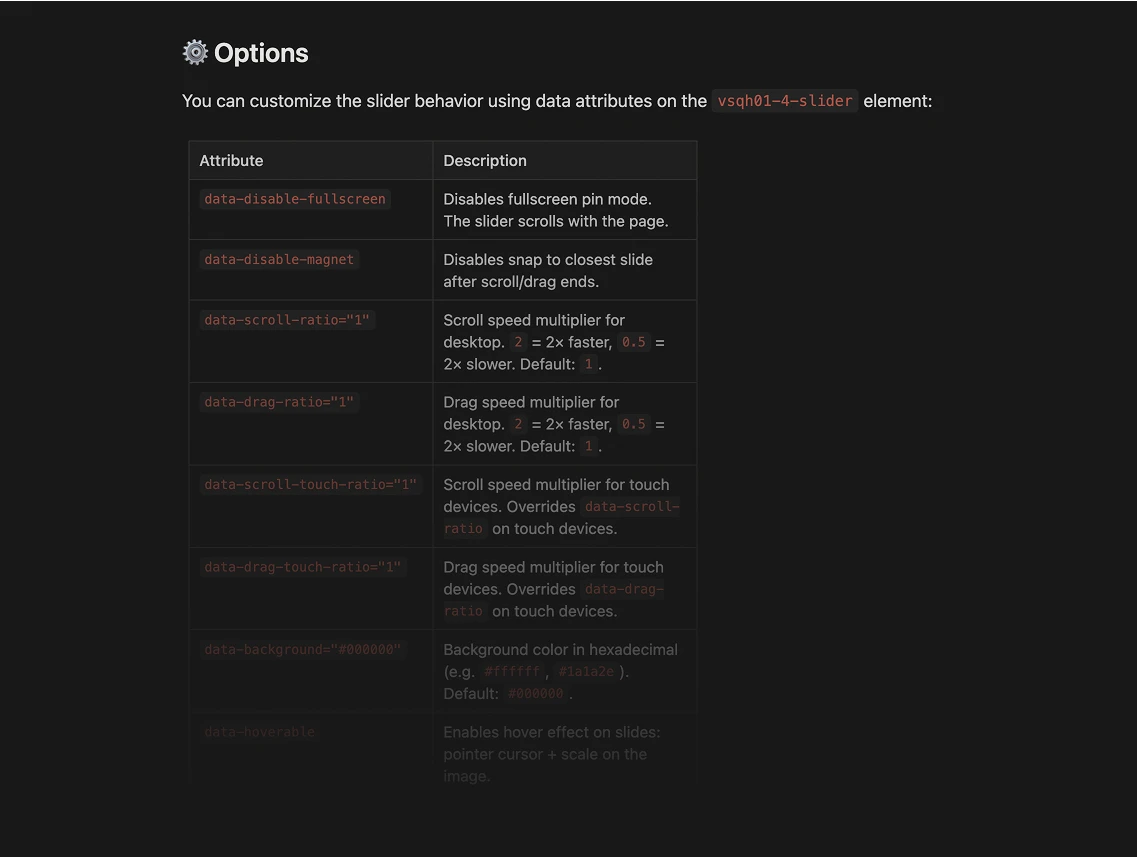The height and width of the screenshot is (857, 1137).
Task: Click the Enables hover effect description text
Action: [552, 754]
